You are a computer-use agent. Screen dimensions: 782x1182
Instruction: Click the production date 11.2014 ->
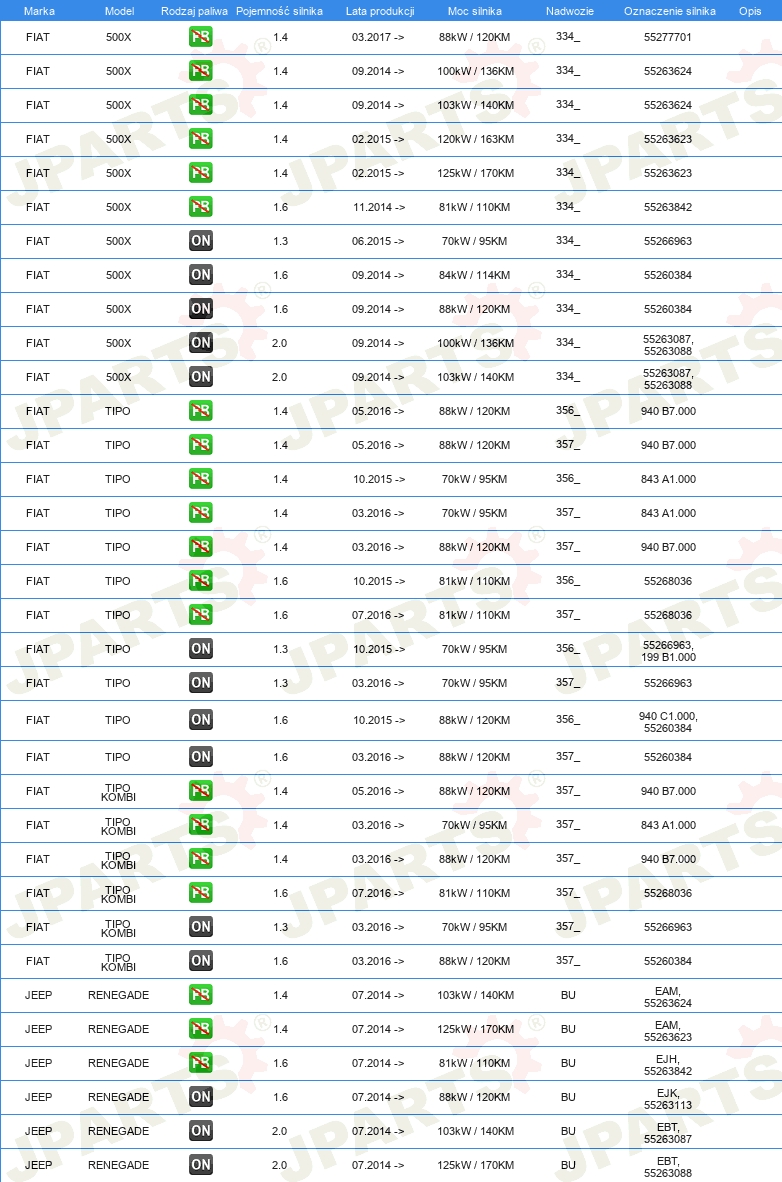379,207
